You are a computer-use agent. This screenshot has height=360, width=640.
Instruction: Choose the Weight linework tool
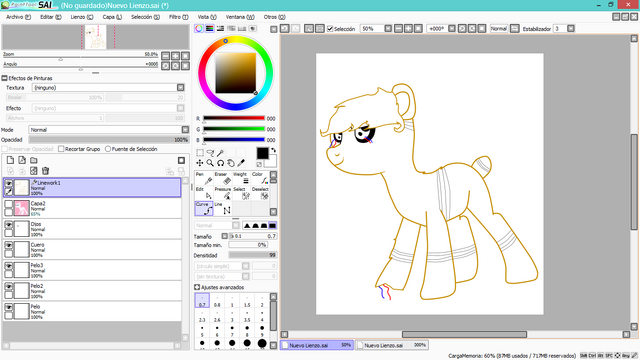pyautogui.click(x=241, y=178)
